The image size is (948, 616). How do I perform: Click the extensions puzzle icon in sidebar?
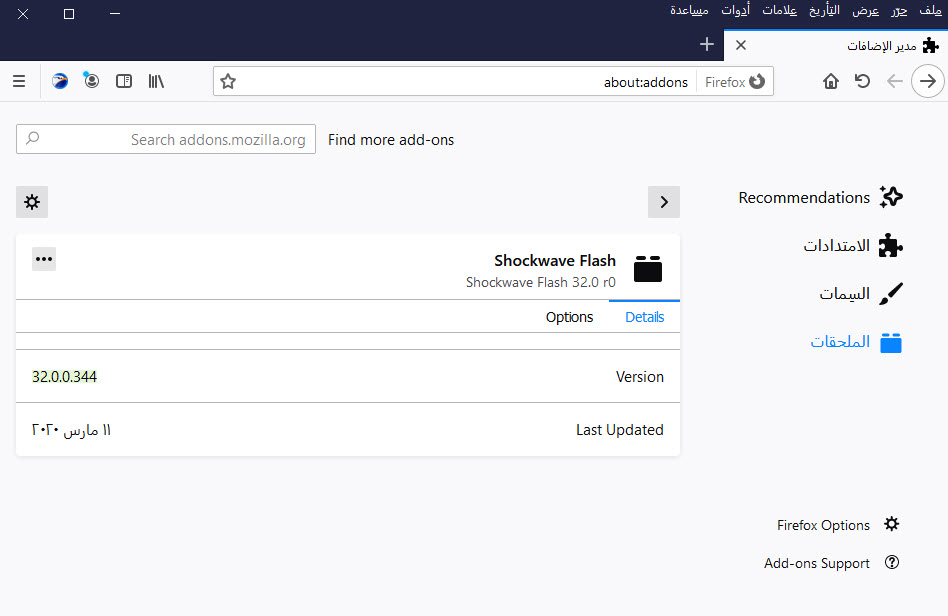pos(891,245)
